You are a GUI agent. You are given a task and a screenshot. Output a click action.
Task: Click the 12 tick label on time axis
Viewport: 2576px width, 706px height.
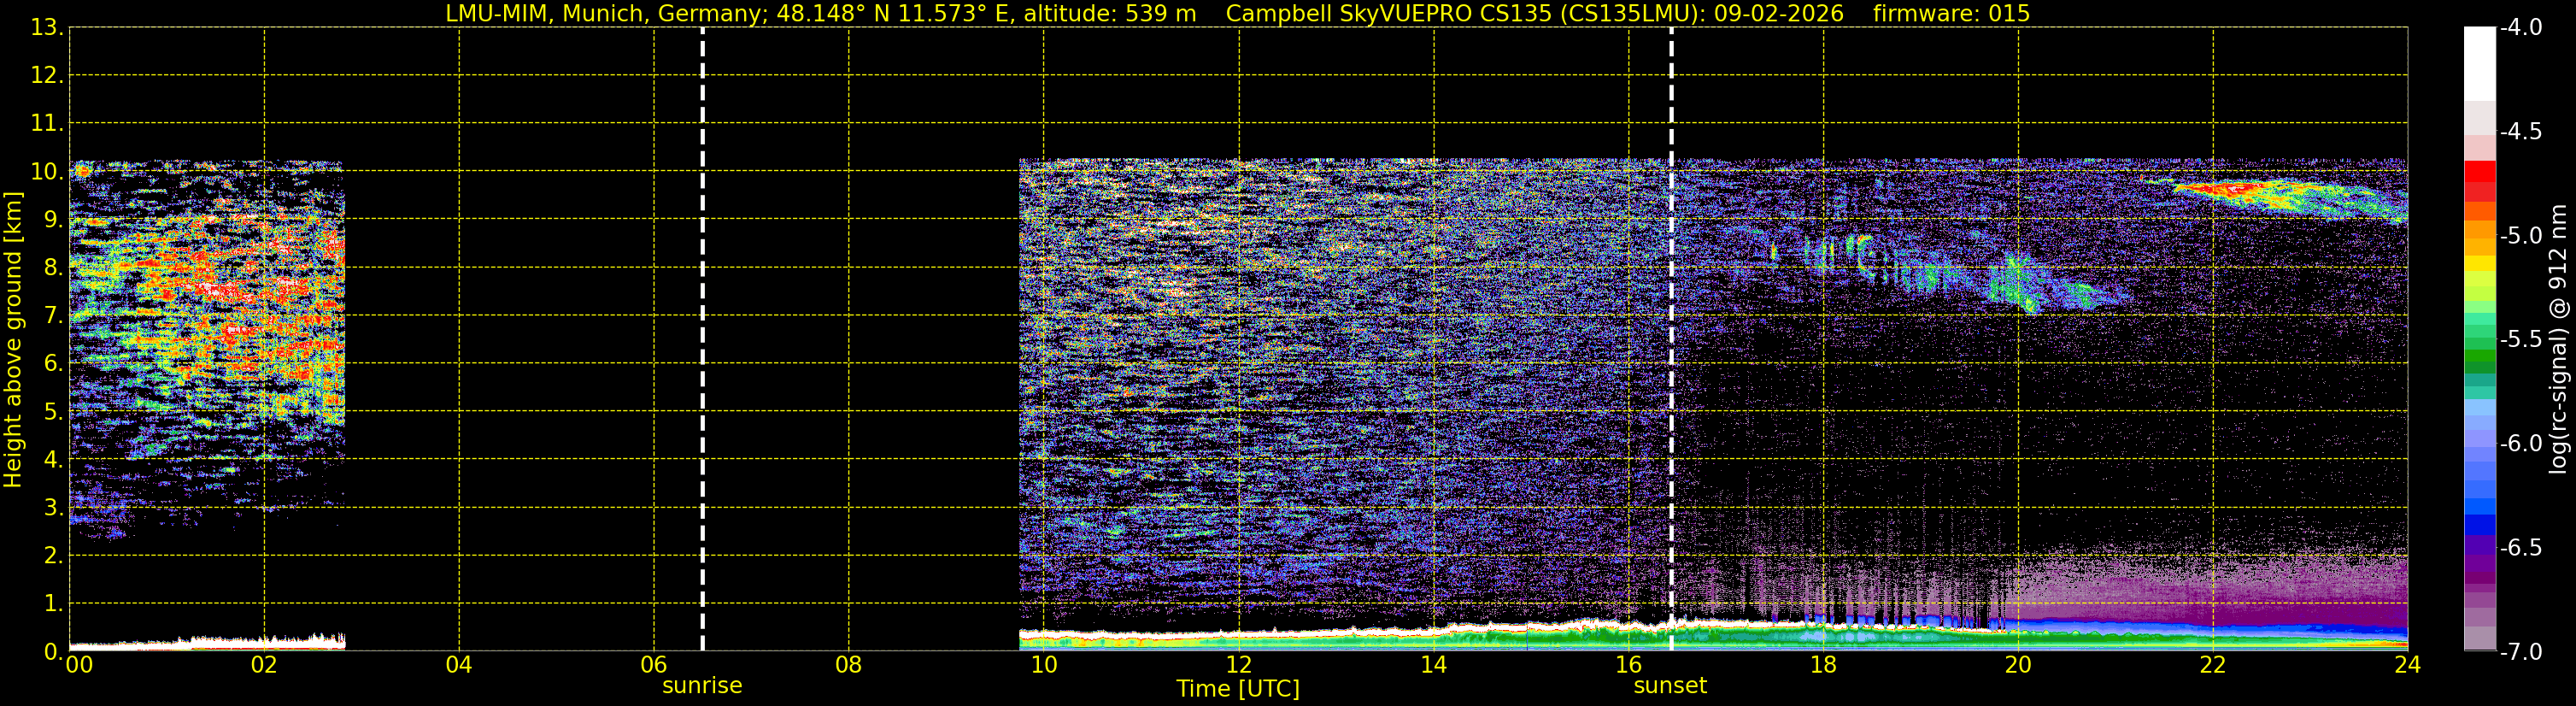pos(1238,665)
